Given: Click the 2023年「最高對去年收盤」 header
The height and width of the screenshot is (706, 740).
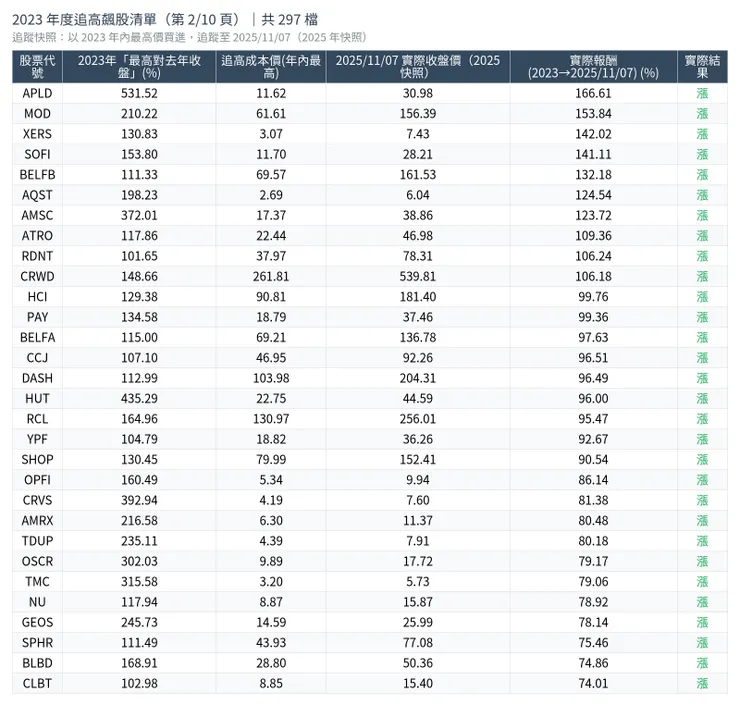Looking at the screenshot, I should (138, 67).
